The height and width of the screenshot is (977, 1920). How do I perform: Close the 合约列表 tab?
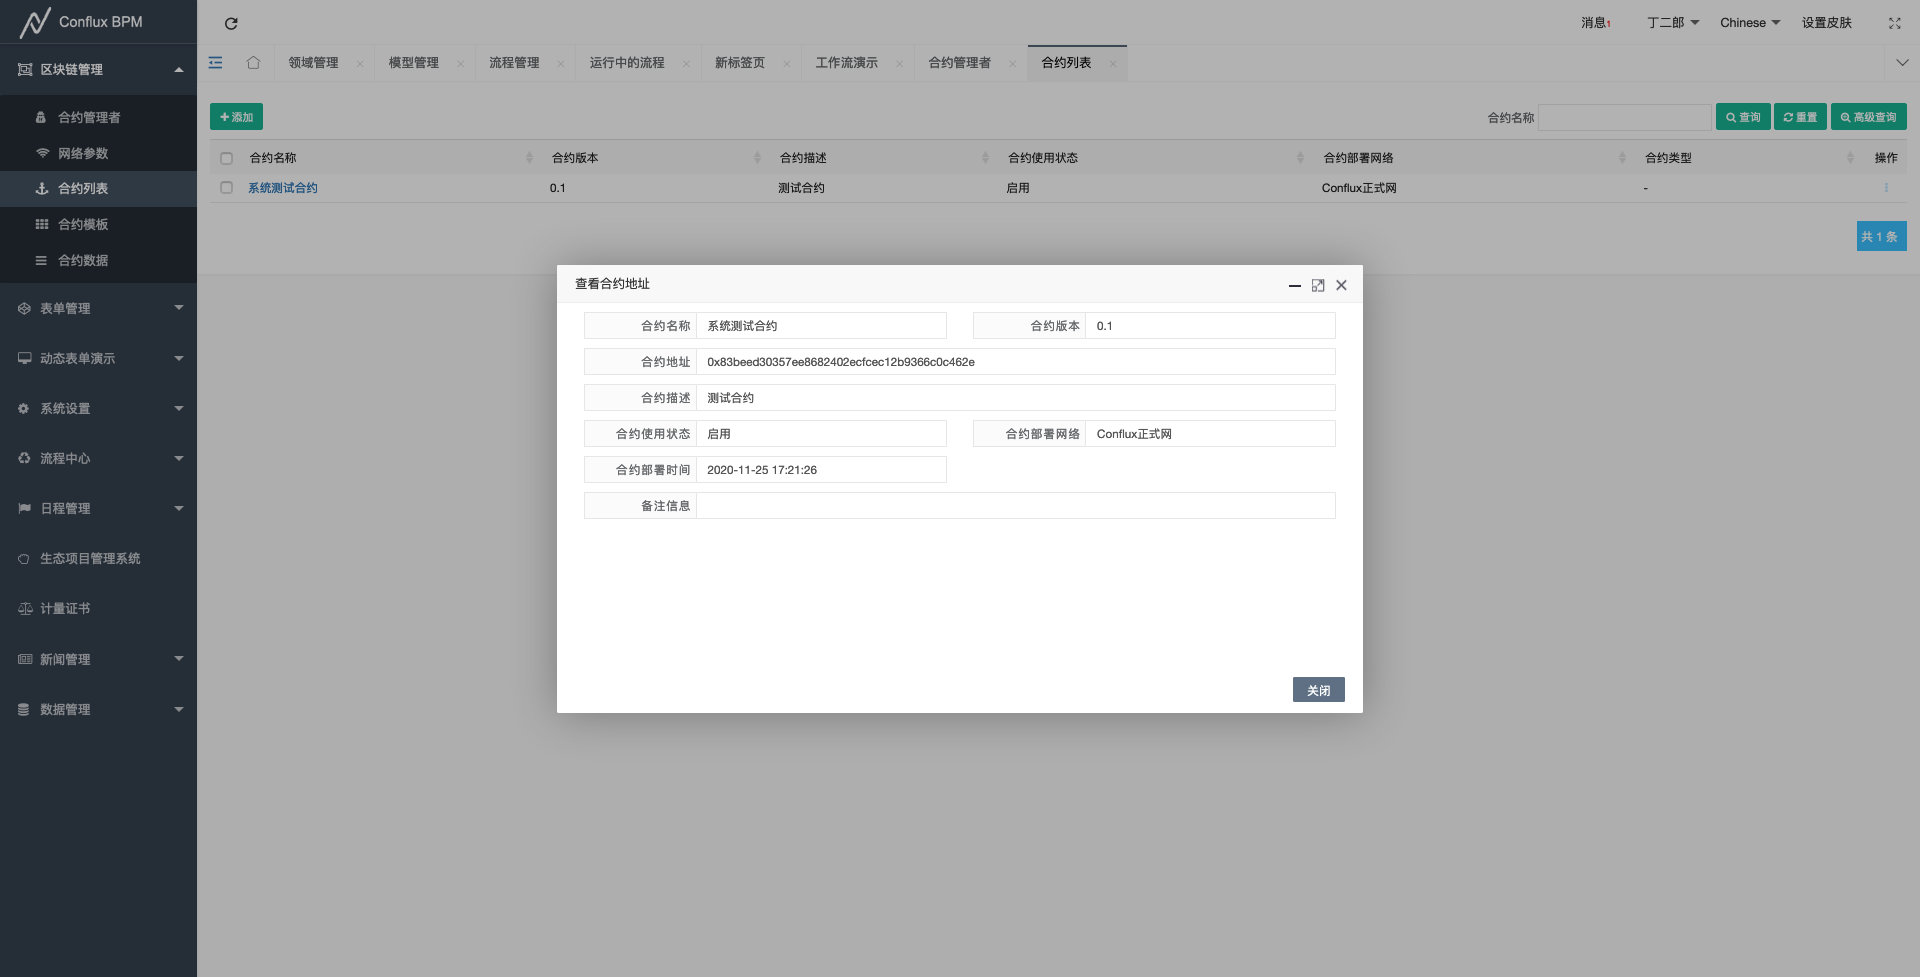[1112, 64]
